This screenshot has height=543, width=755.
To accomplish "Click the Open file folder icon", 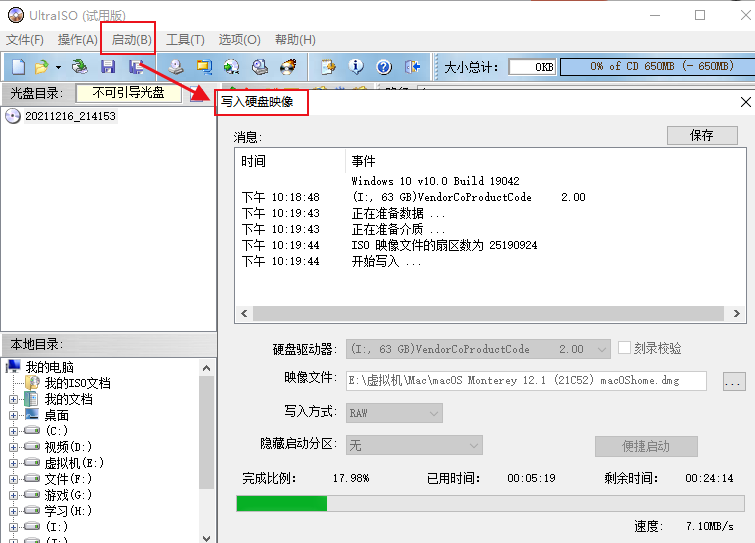I will coord(42,66).
